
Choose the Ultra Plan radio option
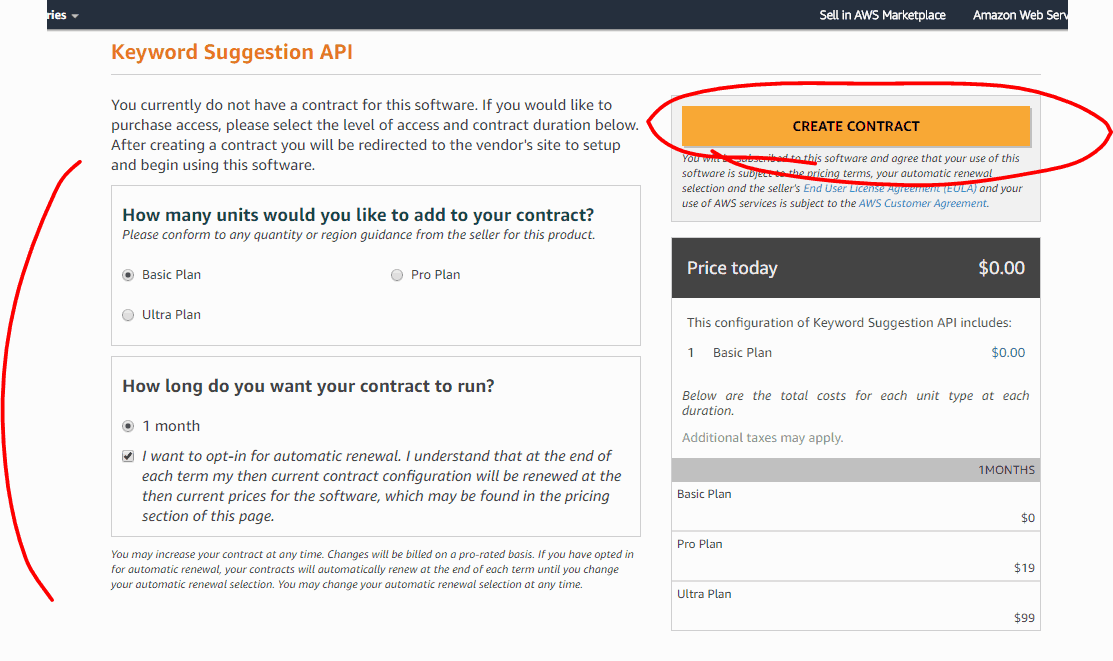(128, 315)
